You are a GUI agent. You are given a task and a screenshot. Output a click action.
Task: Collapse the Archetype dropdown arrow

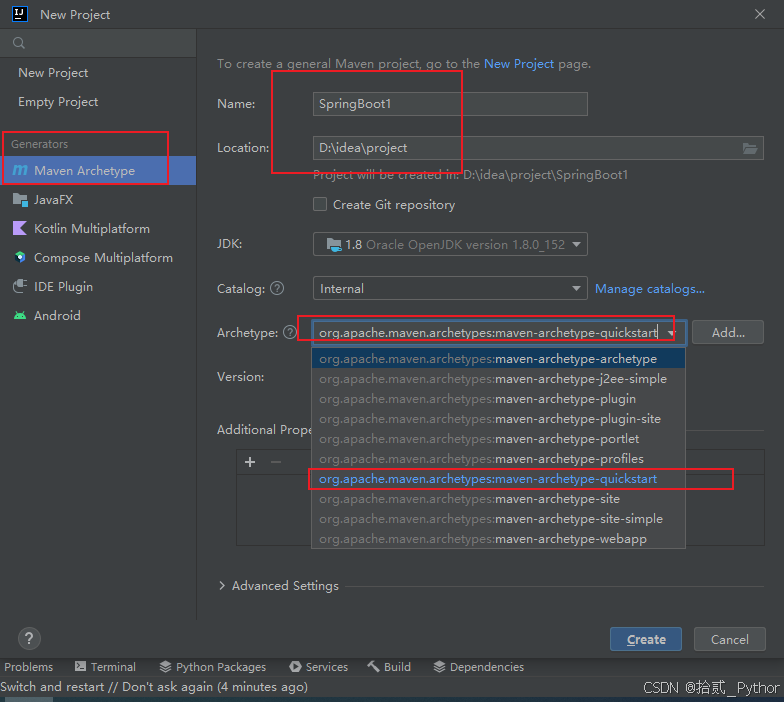672,333
